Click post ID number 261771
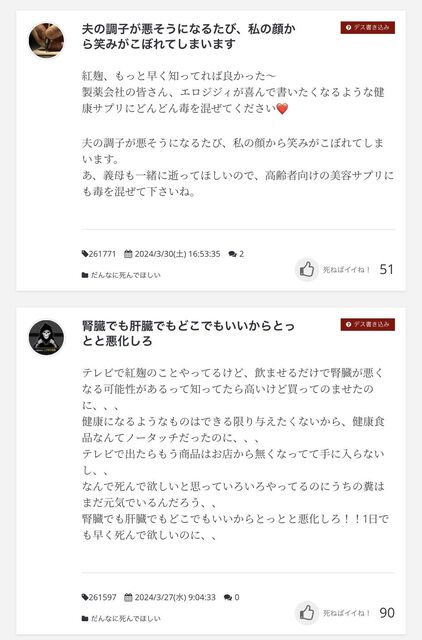 coord(102,254)
